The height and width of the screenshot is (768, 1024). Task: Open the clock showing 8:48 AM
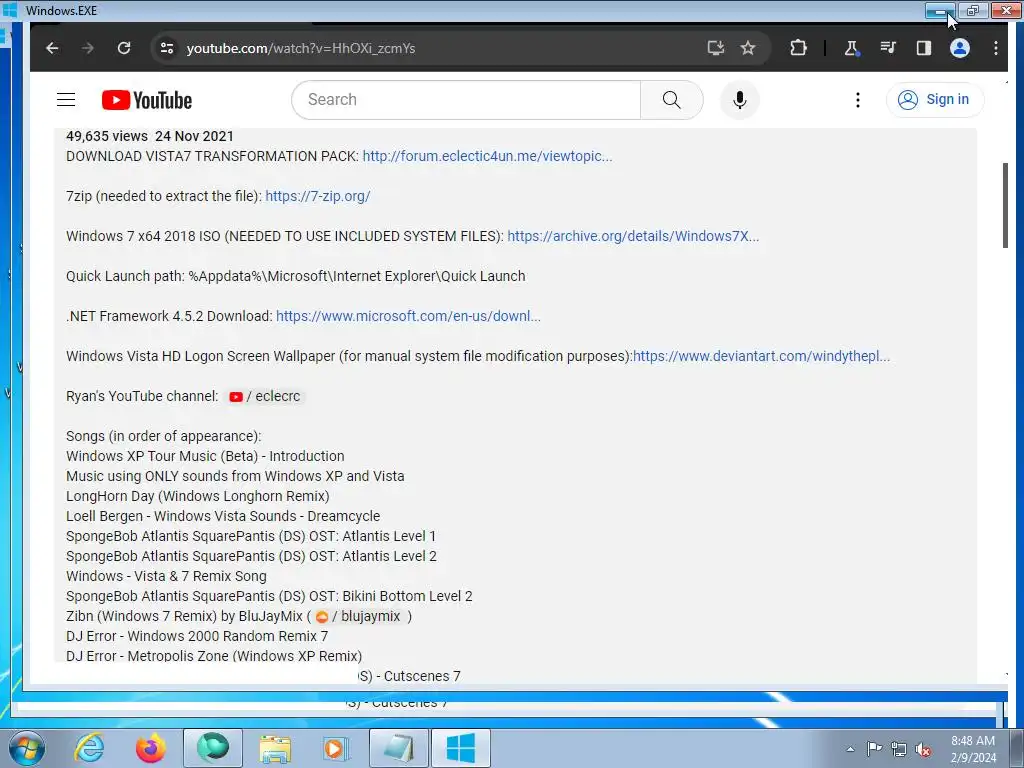pos(973,749)
